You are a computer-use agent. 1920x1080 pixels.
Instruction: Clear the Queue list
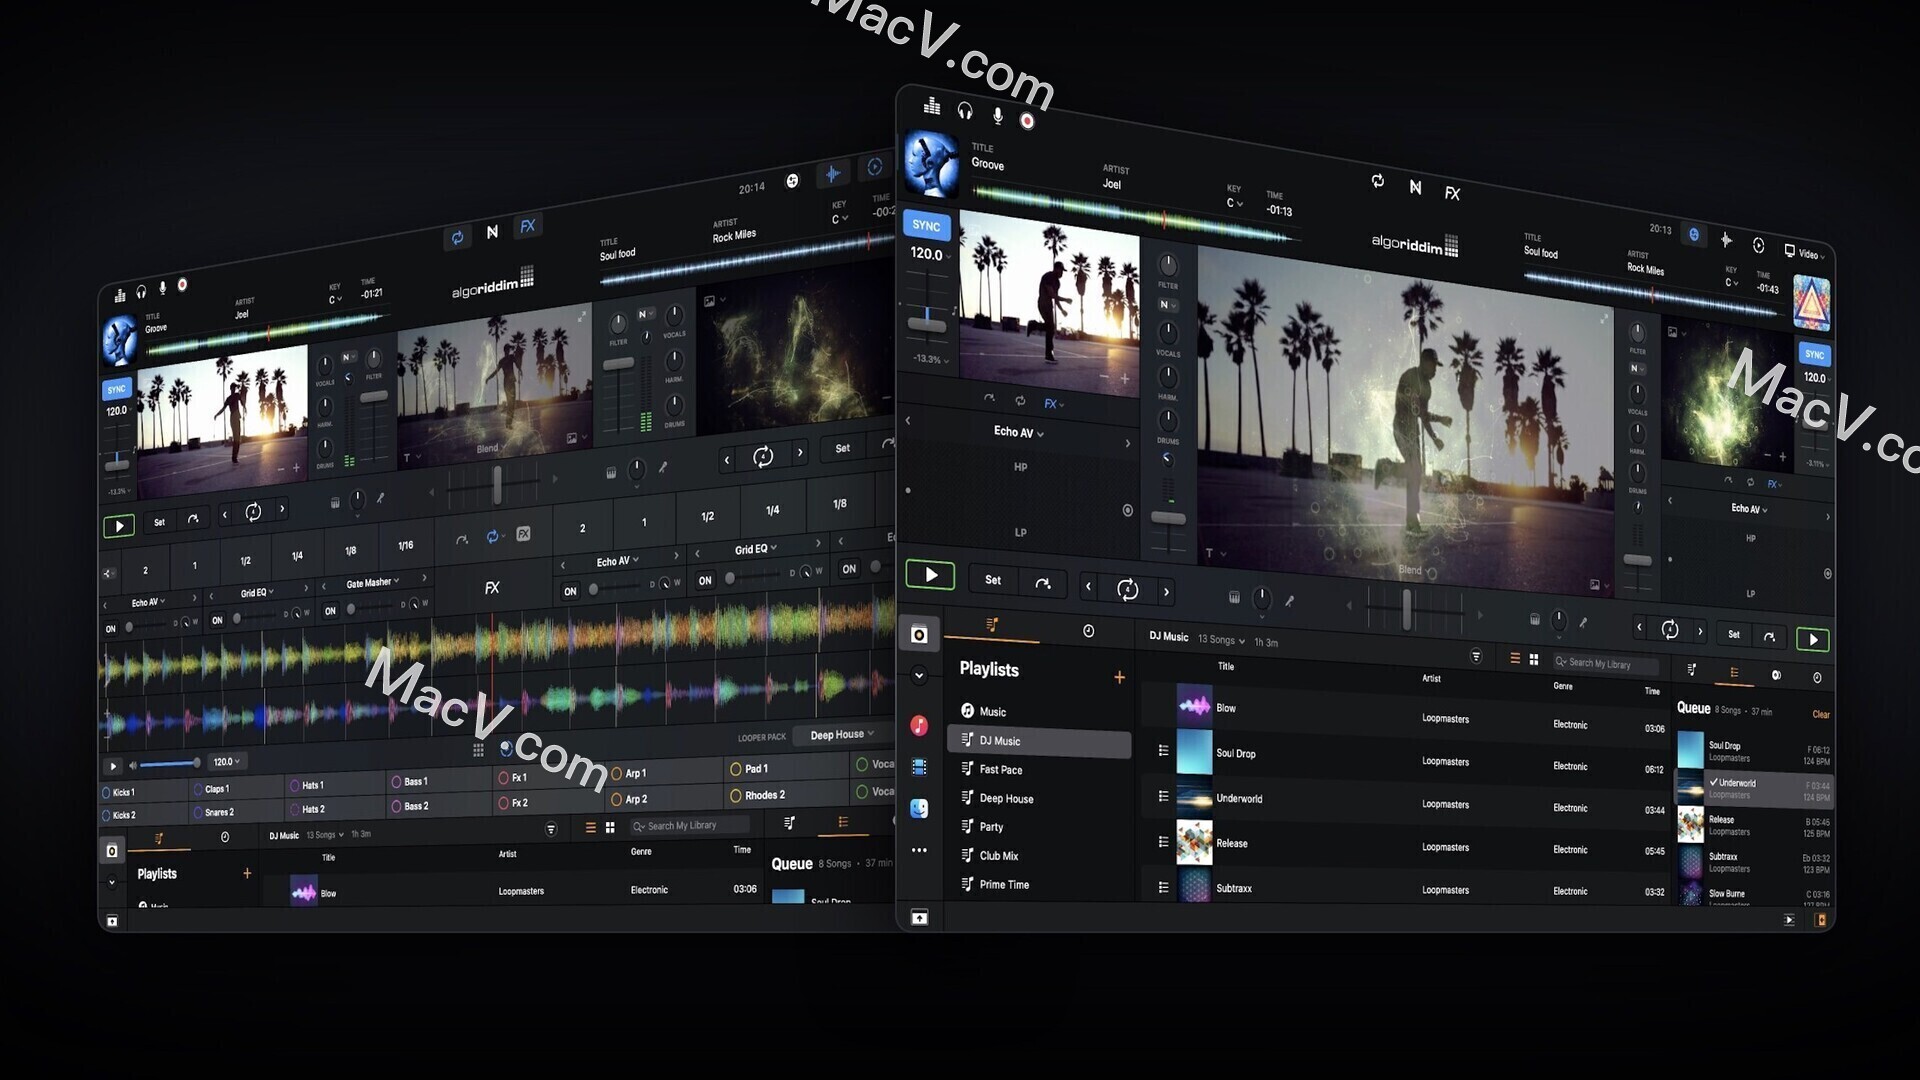click(x=1821, y=714)
